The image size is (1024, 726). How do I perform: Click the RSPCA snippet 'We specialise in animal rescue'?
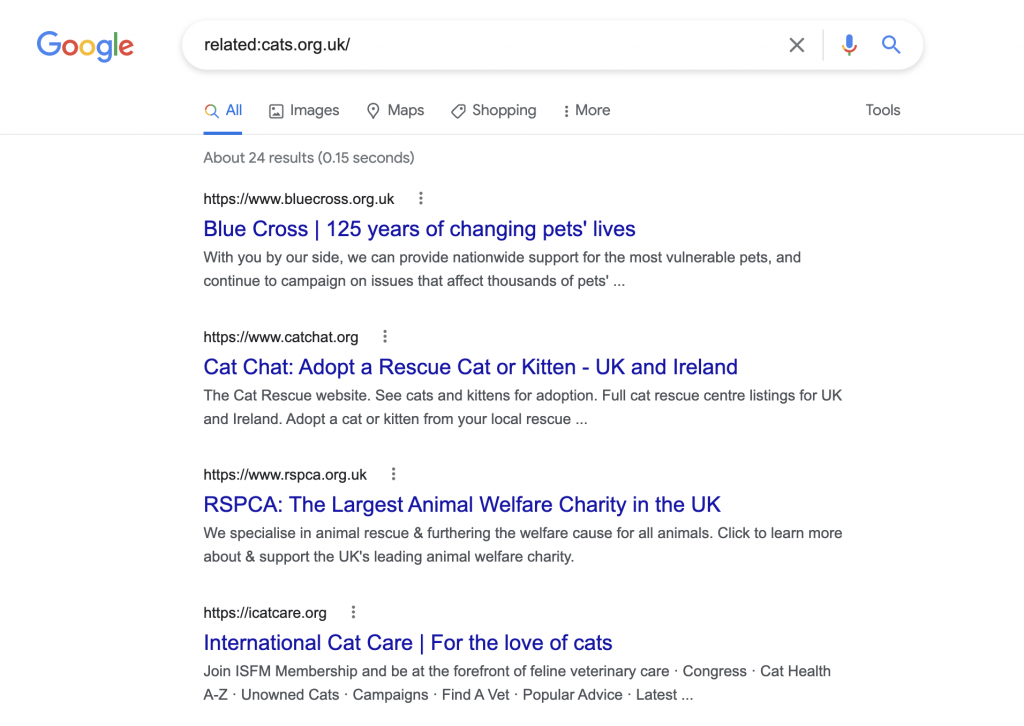pos(522,544)
